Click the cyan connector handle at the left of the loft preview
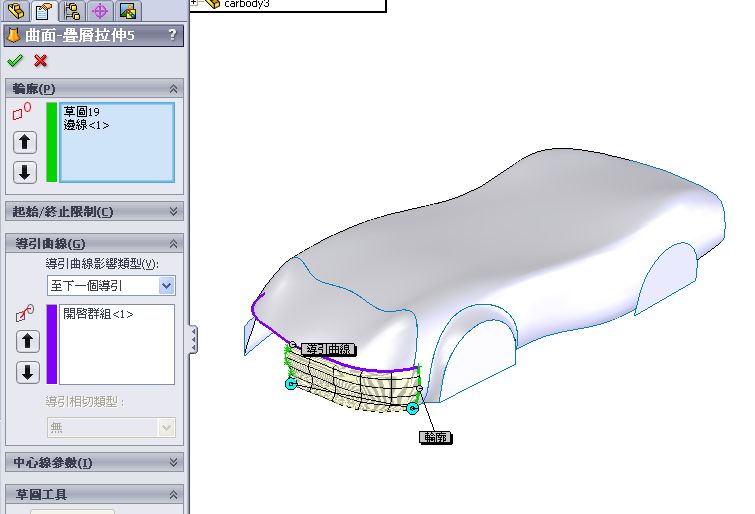755x514 pixels. (291, 383)
